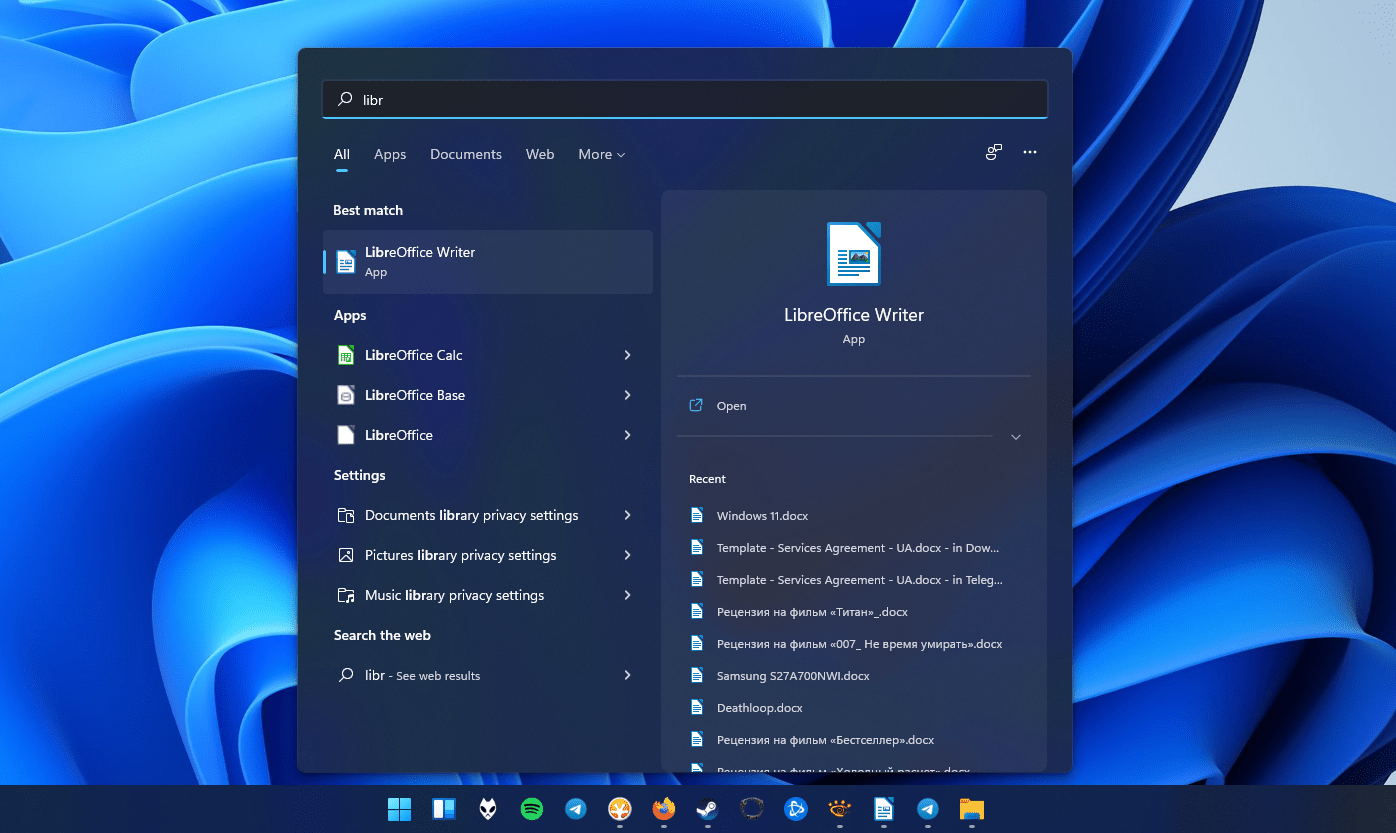Viewport: 1396px width, 833px height.
Task: Open the ellipsis options menu
Action: (1030, 152)
